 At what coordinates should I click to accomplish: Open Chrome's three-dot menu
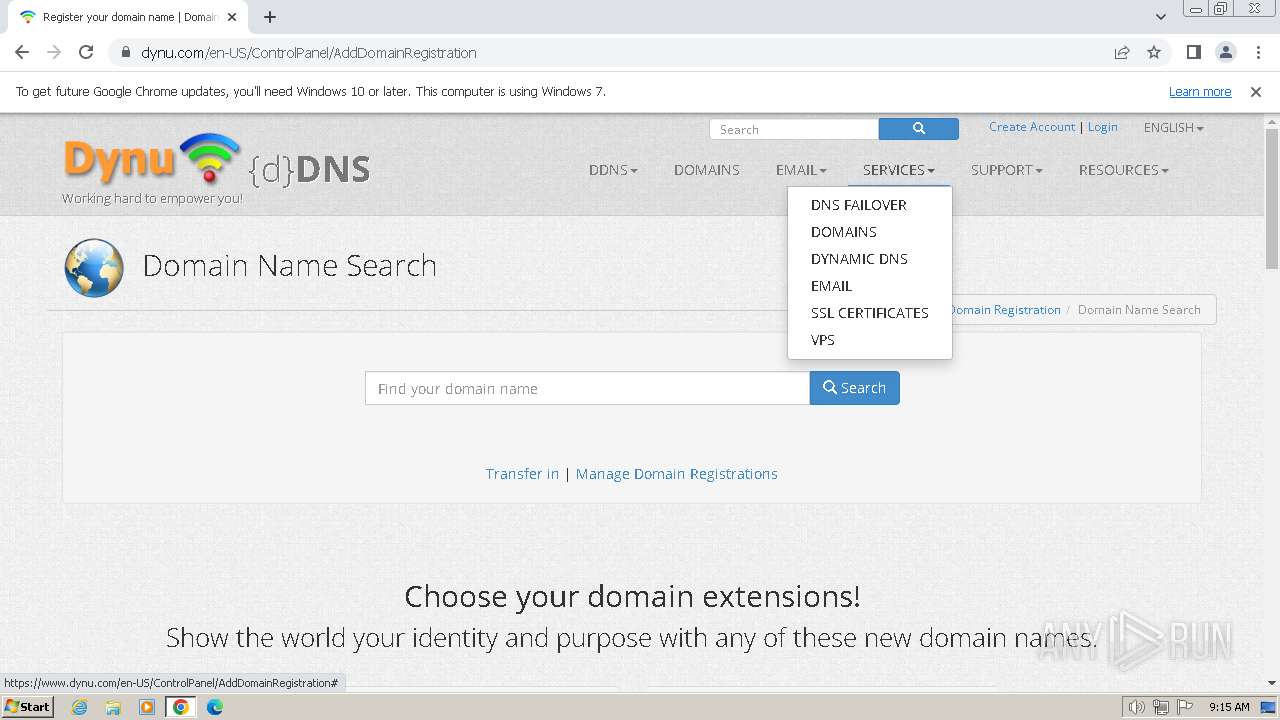coord(1258,52)
